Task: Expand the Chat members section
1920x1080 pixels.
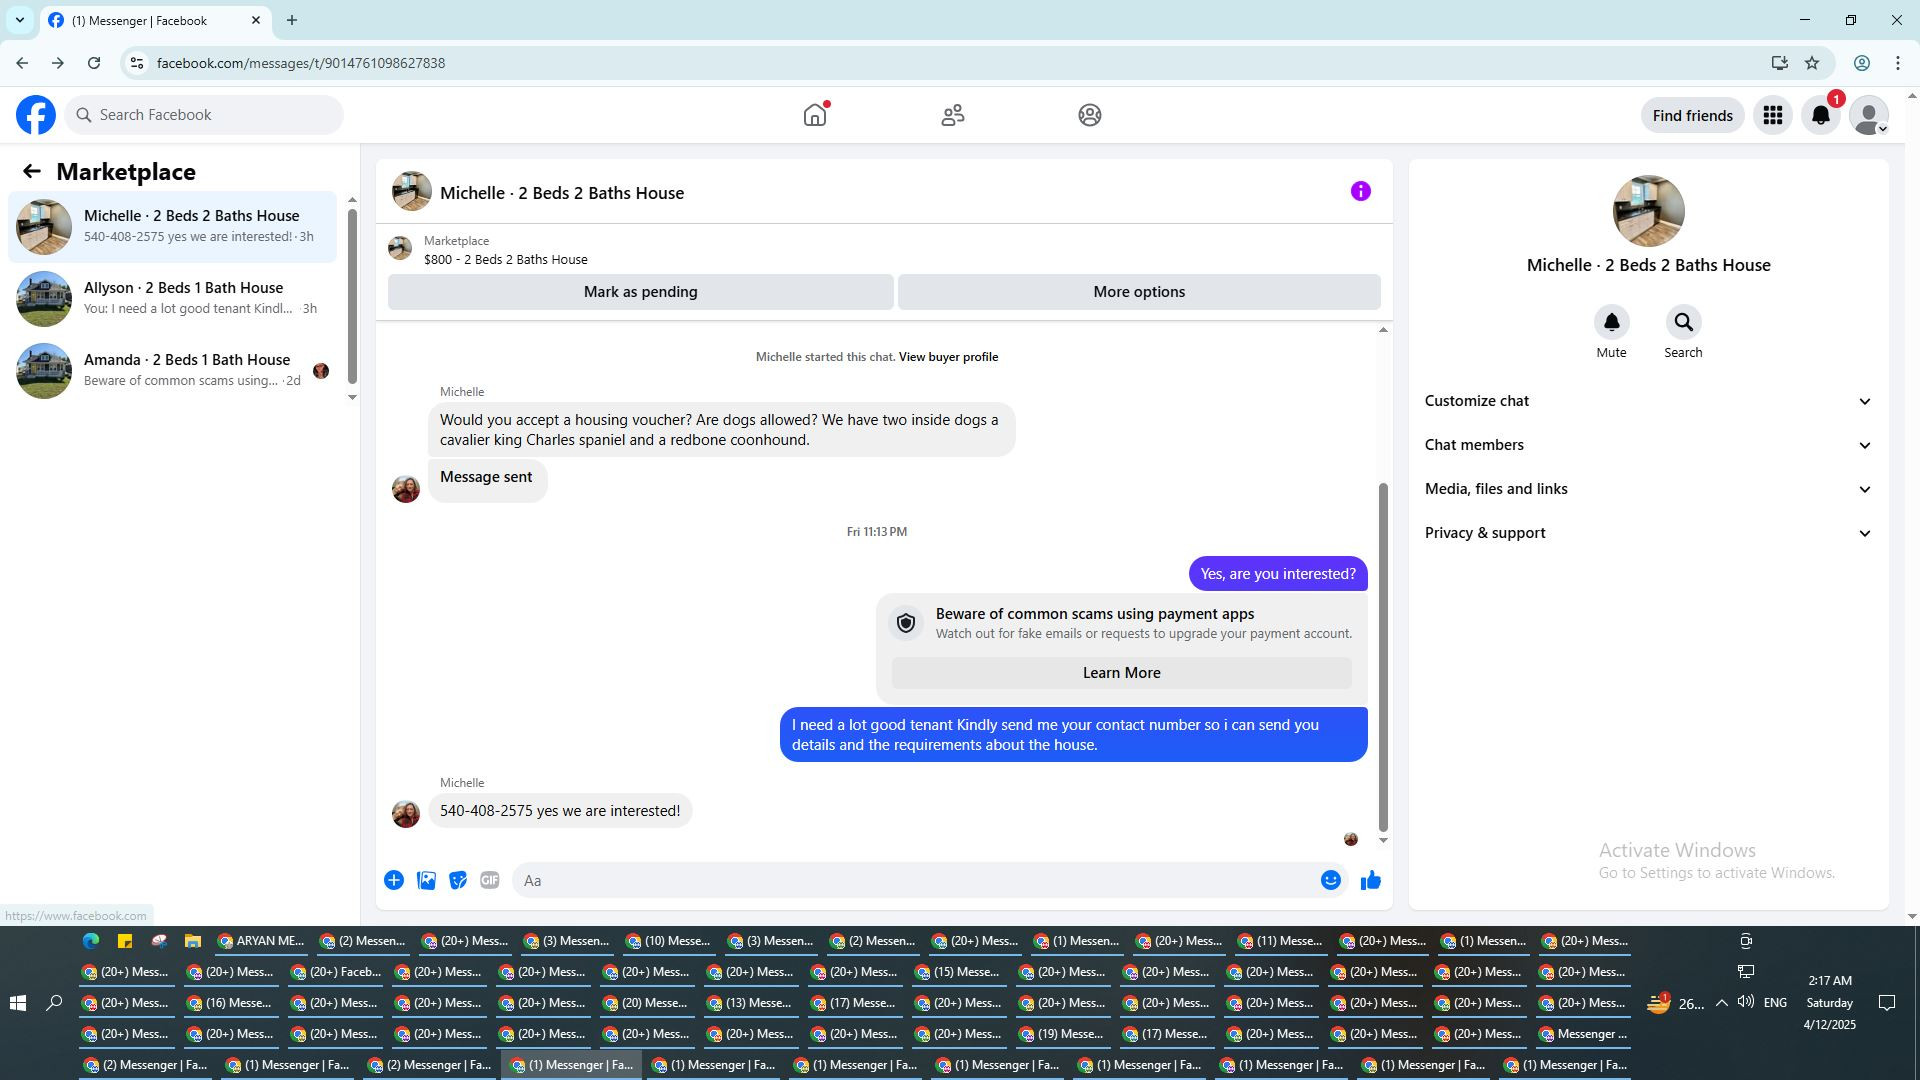Action: tap(1648, 445)
